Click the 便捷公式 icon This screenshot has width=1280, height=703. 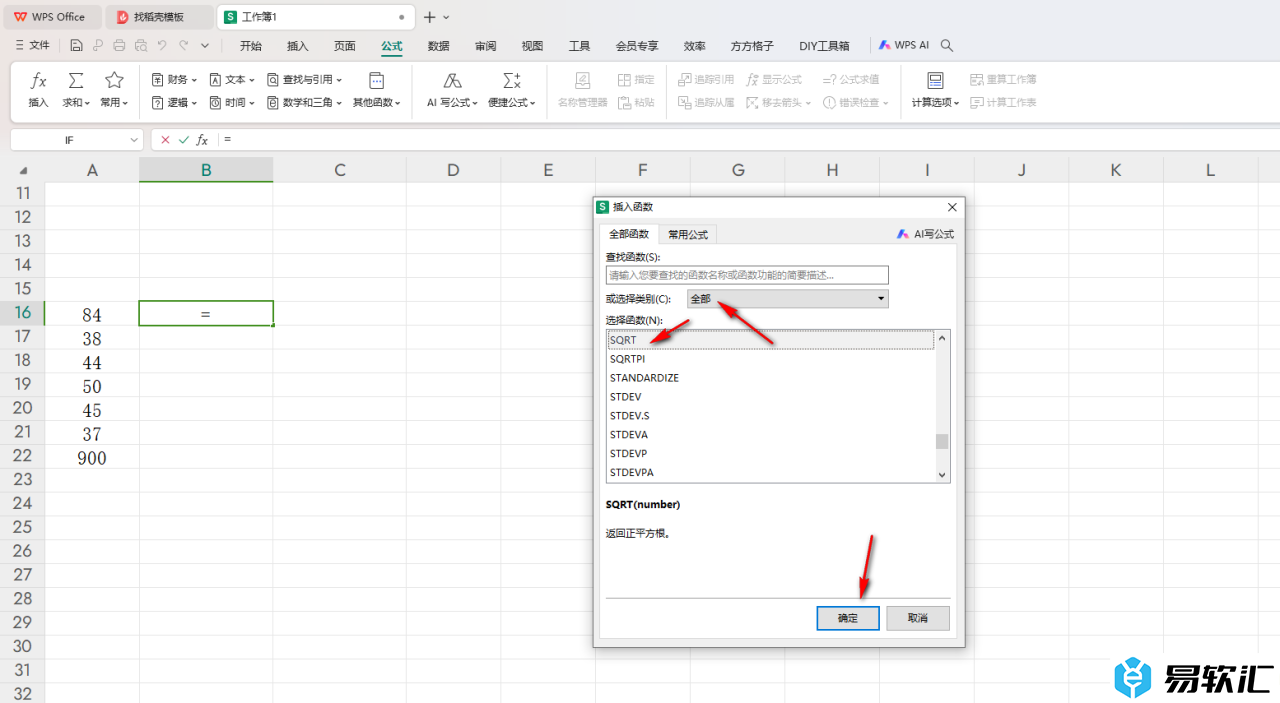point(512,81)
